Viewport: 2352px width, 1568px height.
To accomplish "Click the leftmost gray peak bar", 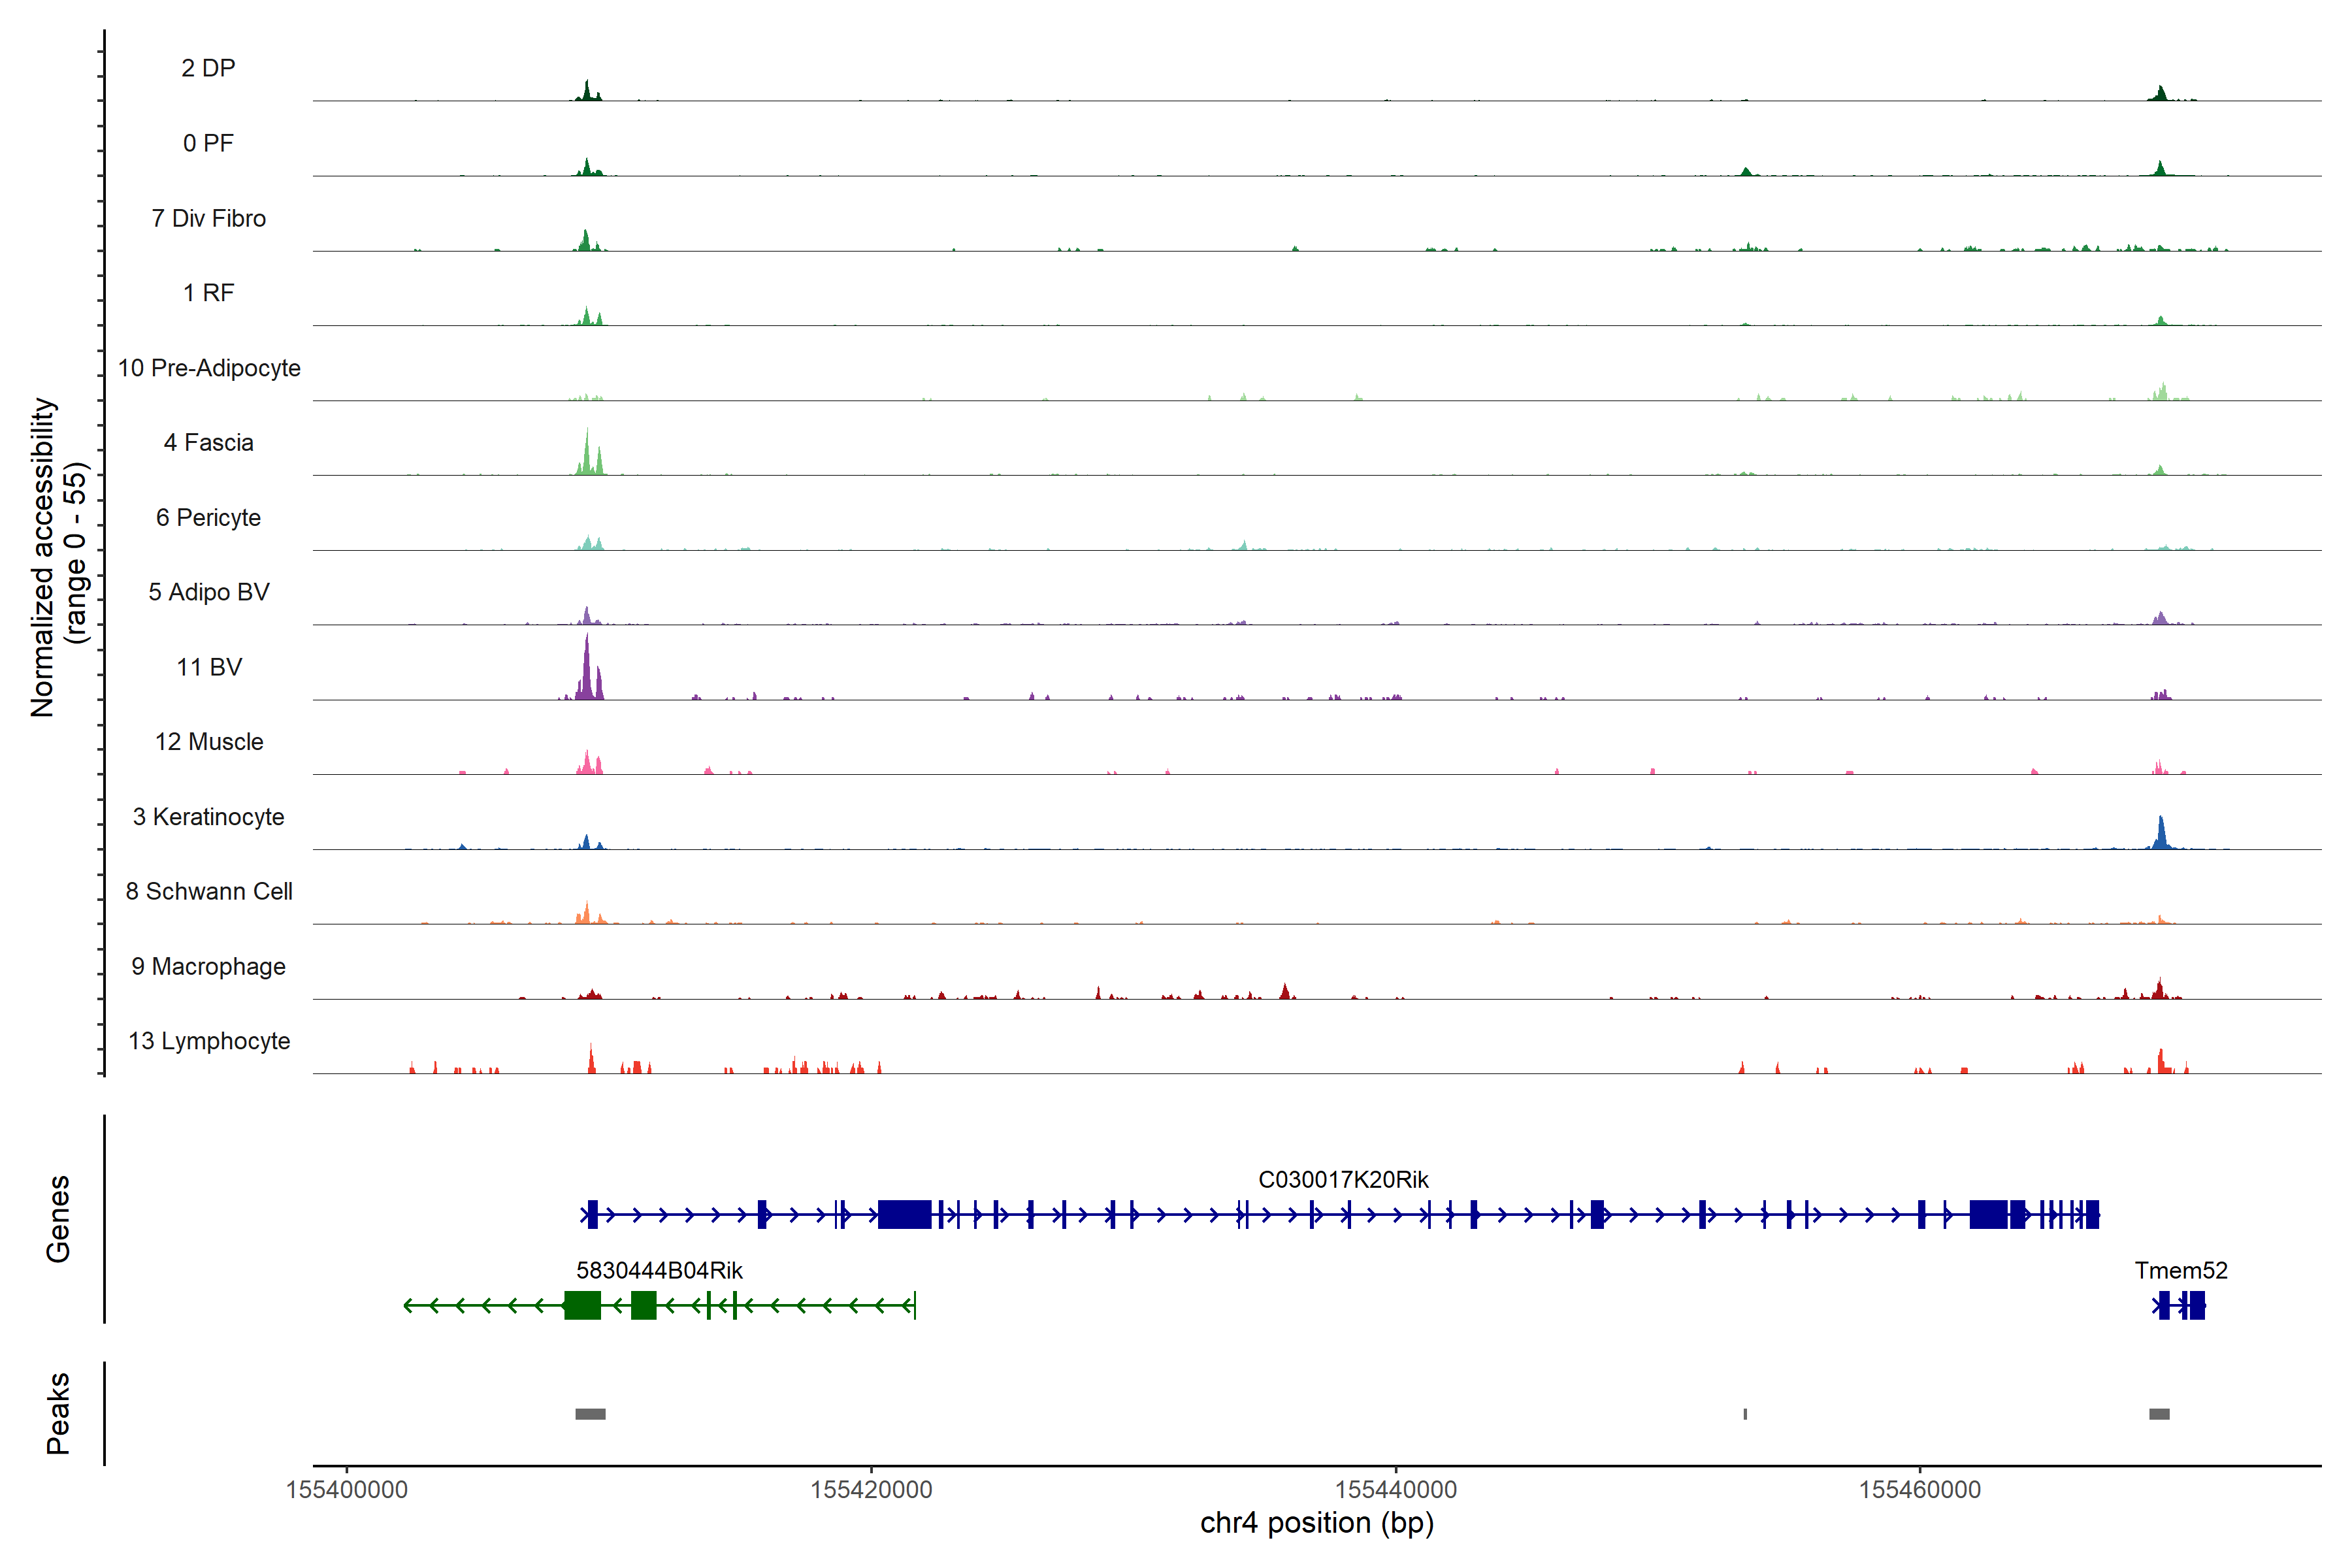I will point(590,1414).
